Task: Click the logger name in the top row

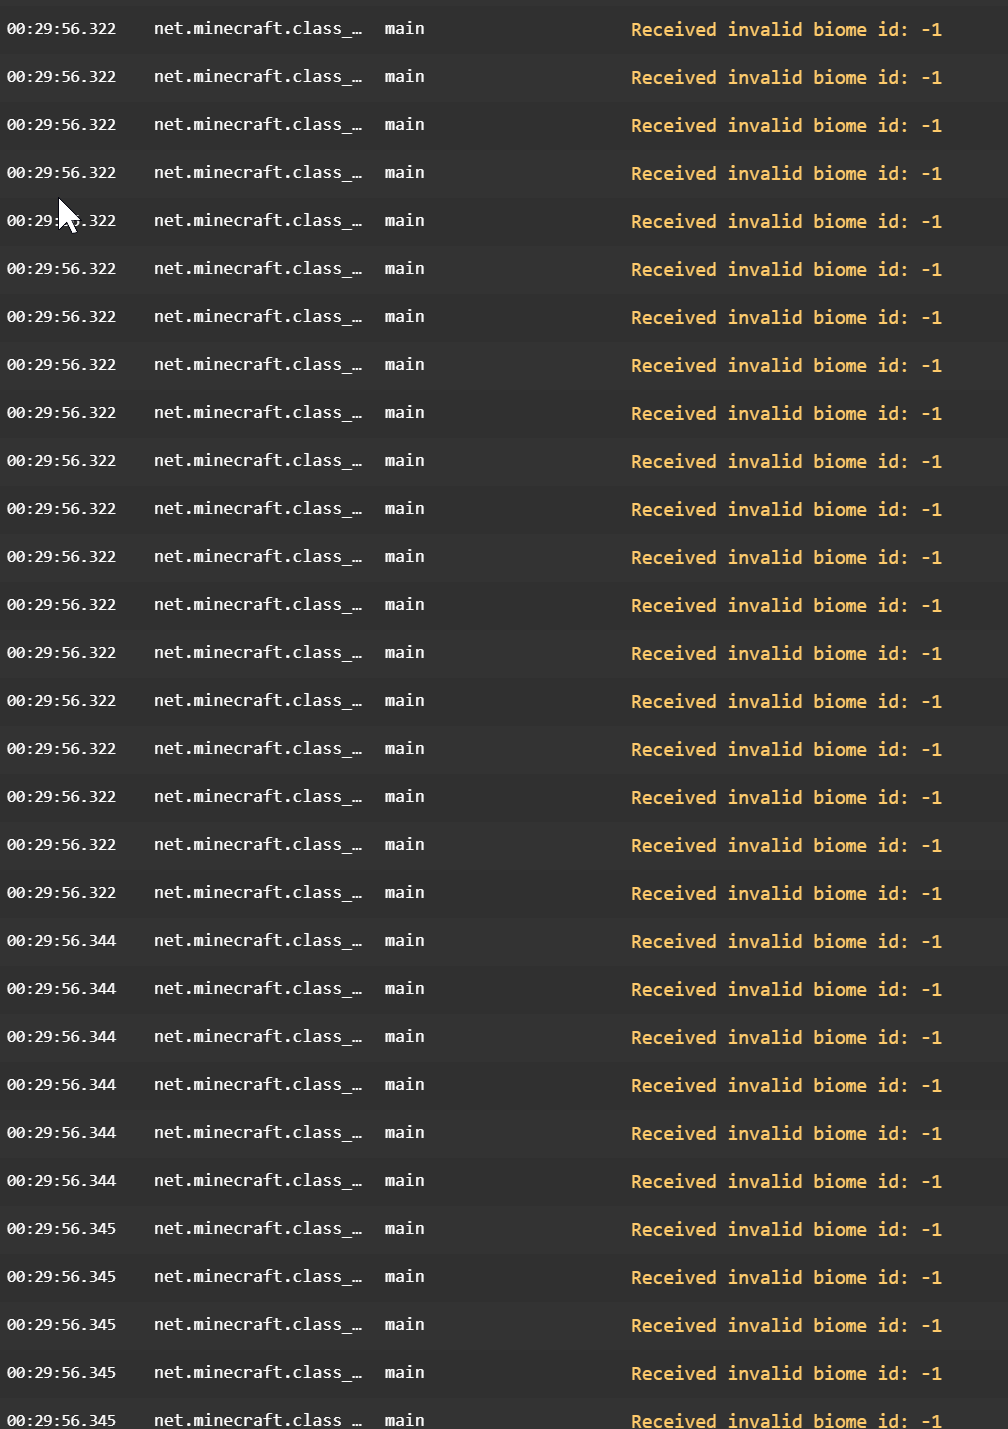Action: pyautogui.click(x=257, y=29)
